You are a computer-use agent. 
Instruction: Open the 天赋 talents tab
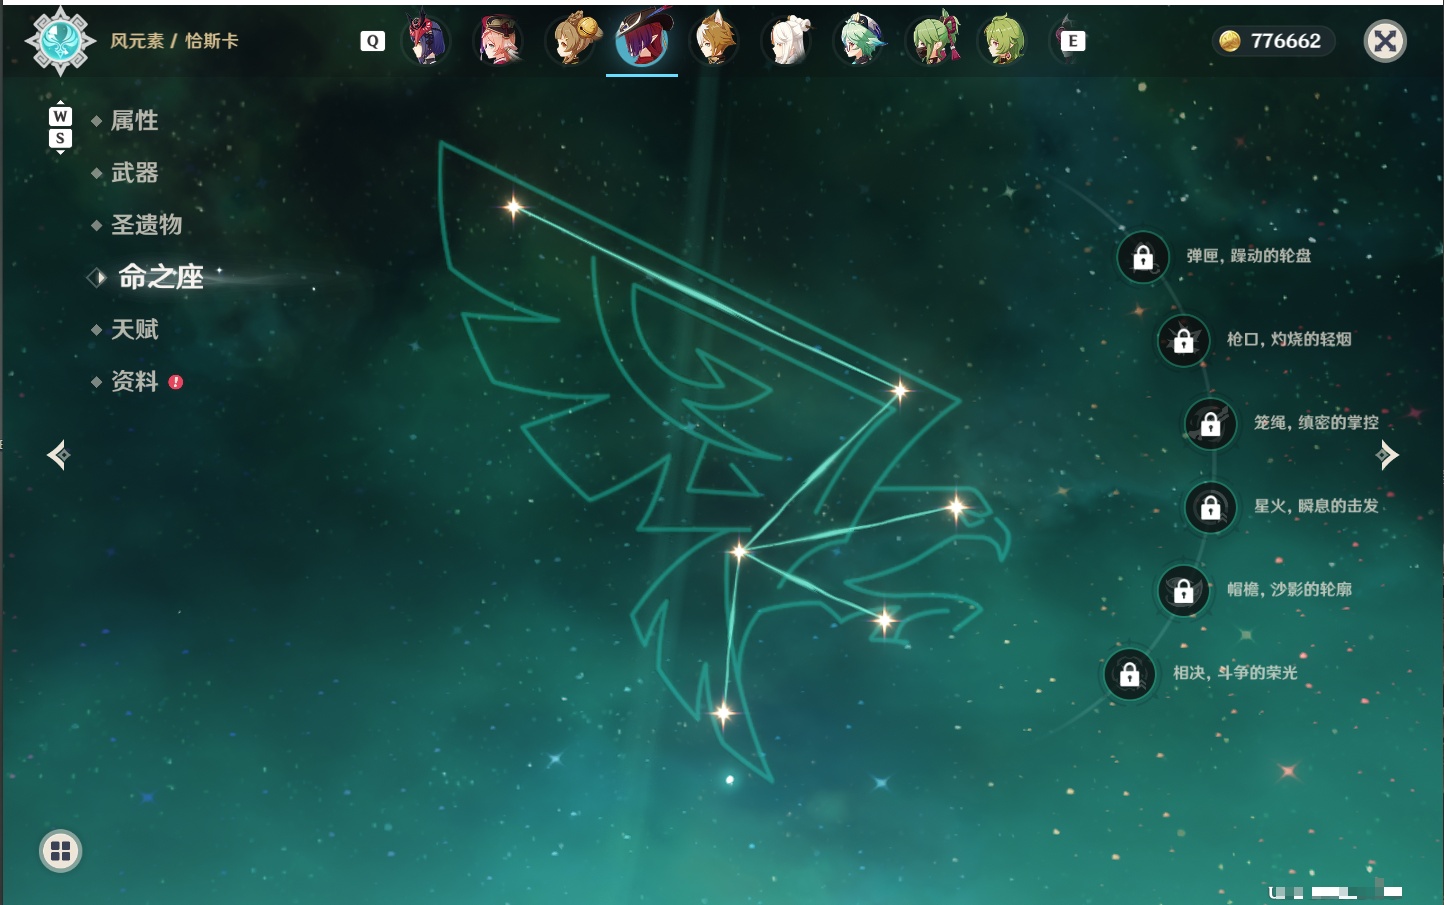(x=134, y=329)
